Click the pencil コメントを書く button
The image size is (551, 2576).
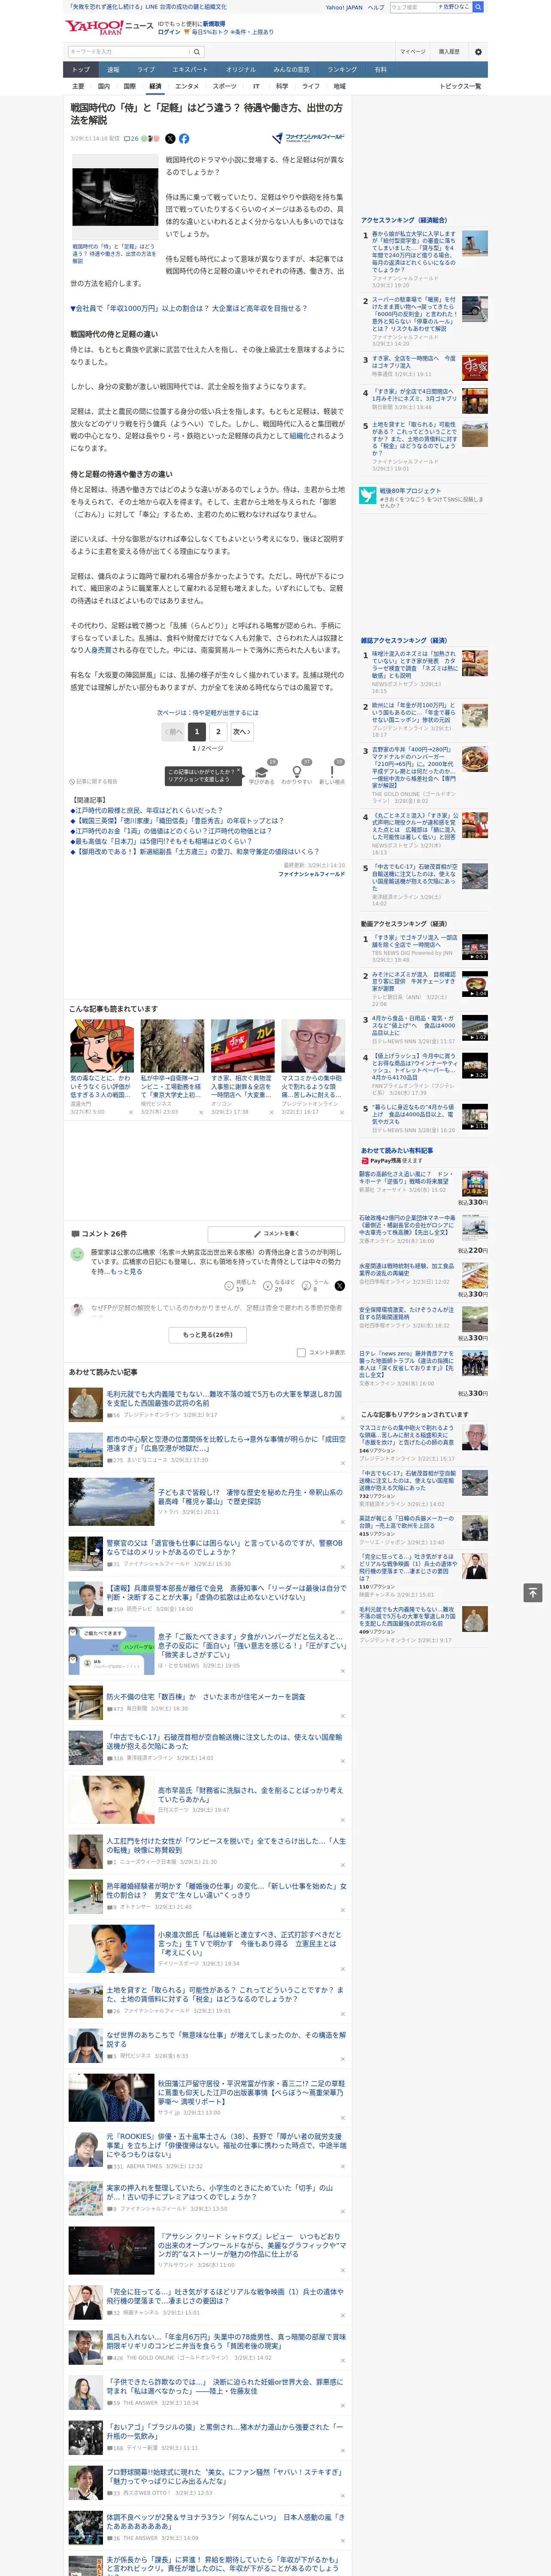pyautogui.click(x=276, y=1234)
